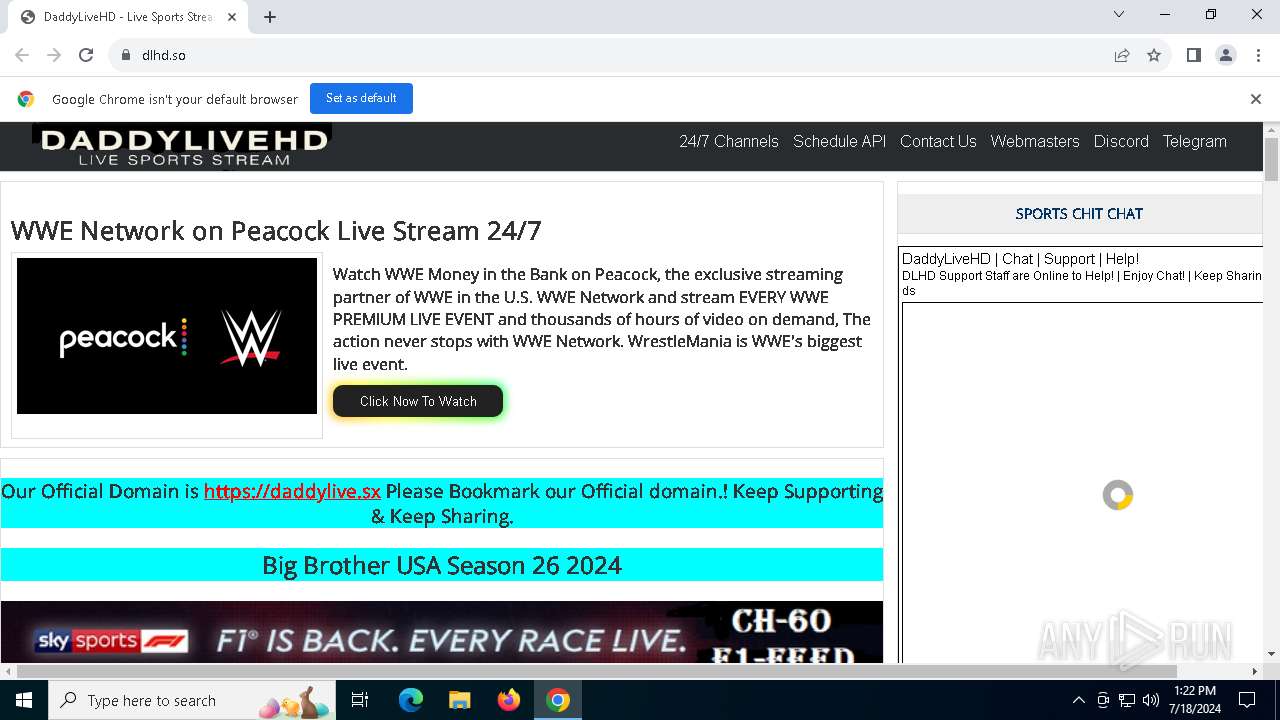Screen dimensions: 1280x720
Task: Launch Microsoft Edge from the taskbar
Action: pos(411,700)
